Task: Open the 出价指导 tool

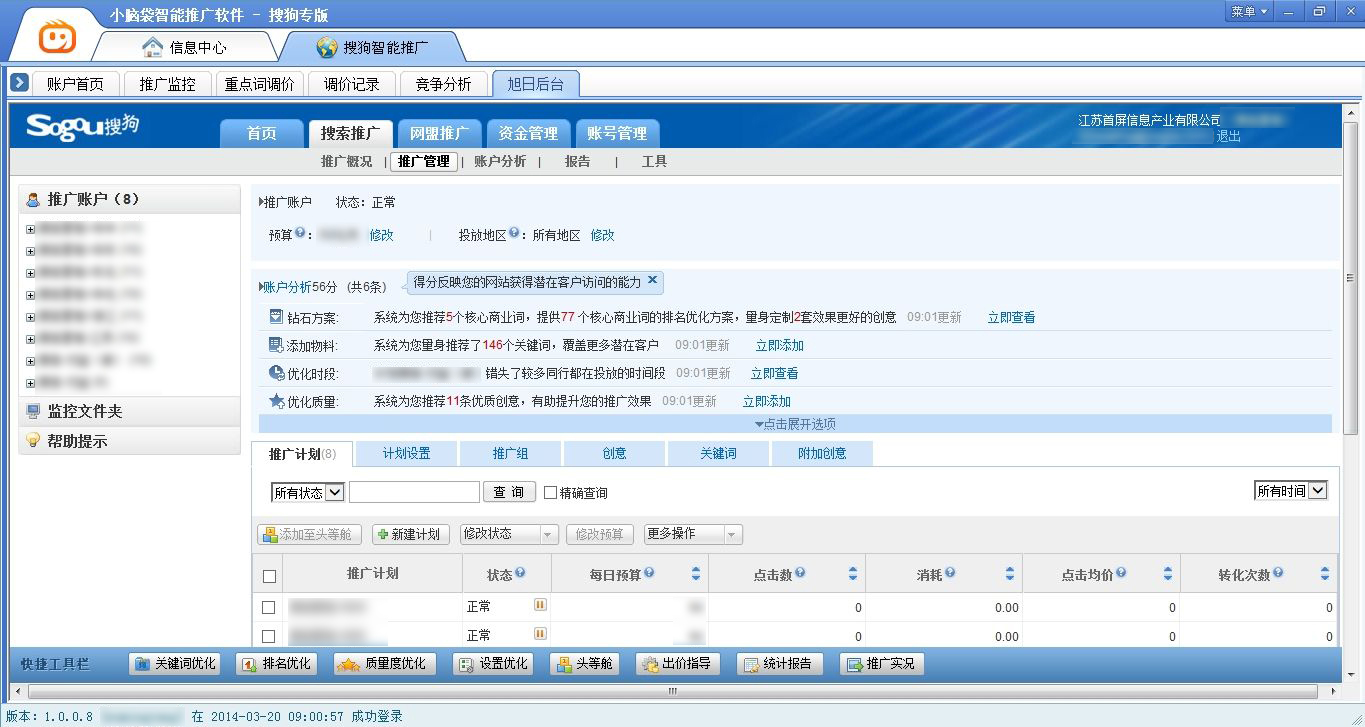Action: click(678, 662)
